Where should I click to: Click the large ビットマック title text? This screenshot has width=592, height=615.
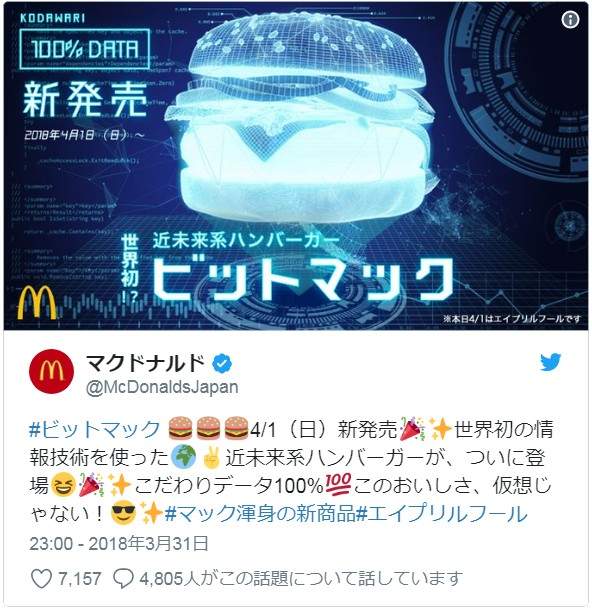(x=303, y=280)
